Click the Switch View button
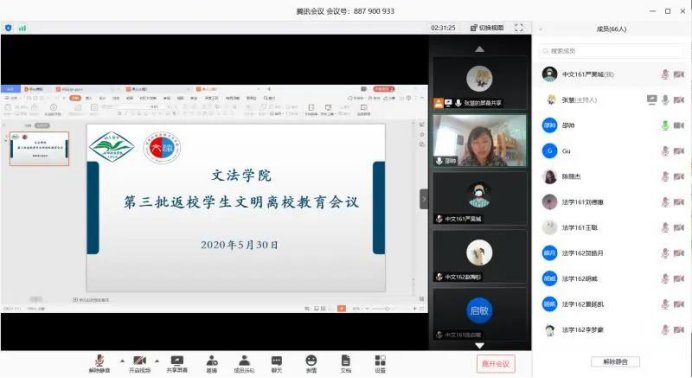This screenshot has height=378, width=692. click(487, 28)
